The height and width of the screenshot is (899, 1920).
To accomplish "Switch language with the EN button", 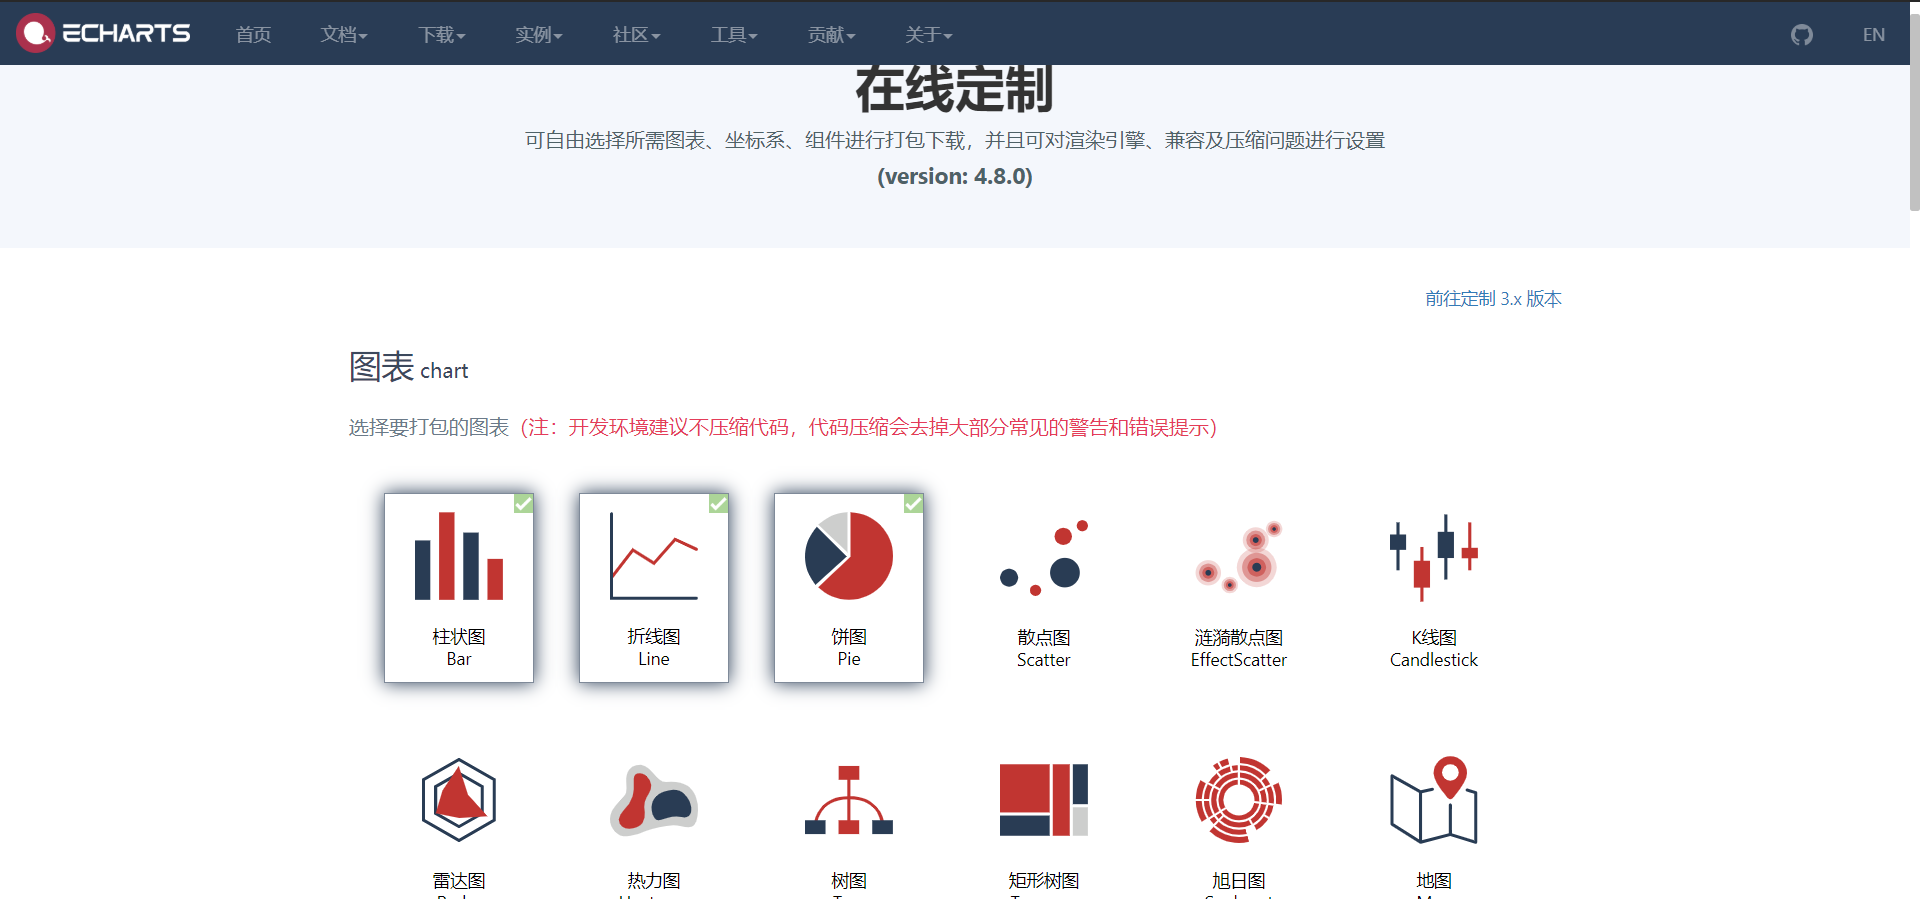I will point(1873,35).
